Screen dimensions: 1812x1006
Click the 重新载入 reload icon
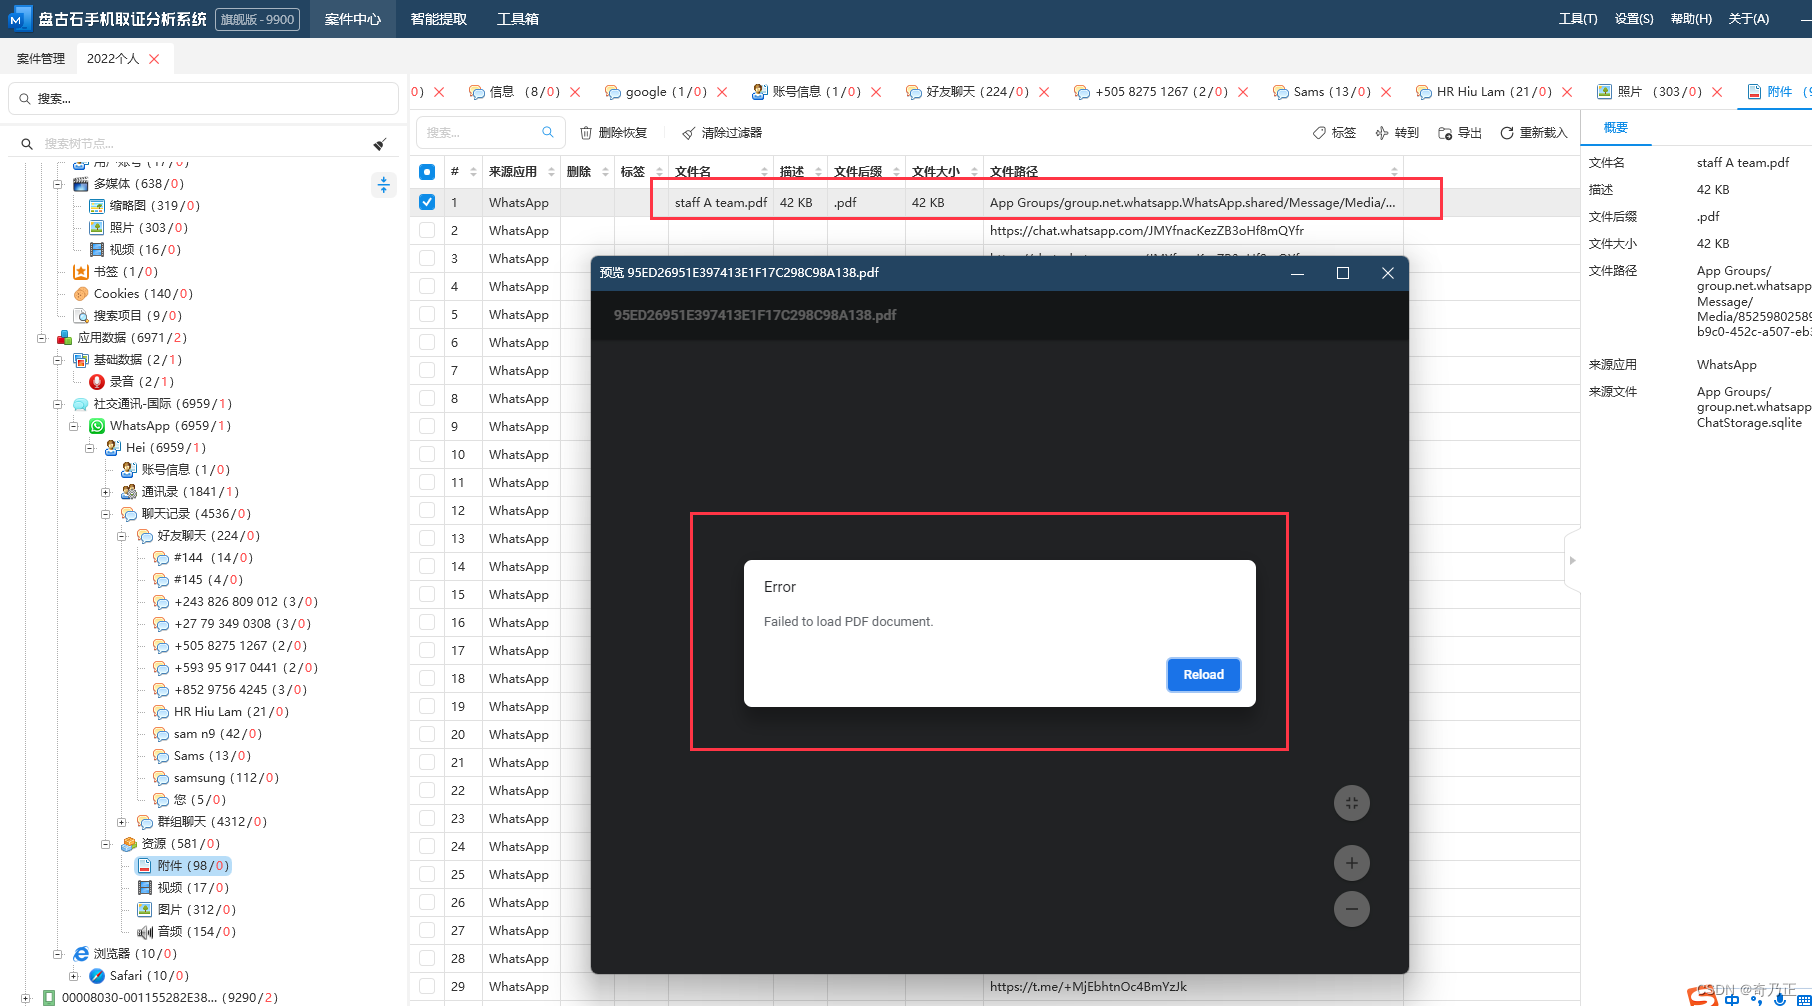(1506, 133)
